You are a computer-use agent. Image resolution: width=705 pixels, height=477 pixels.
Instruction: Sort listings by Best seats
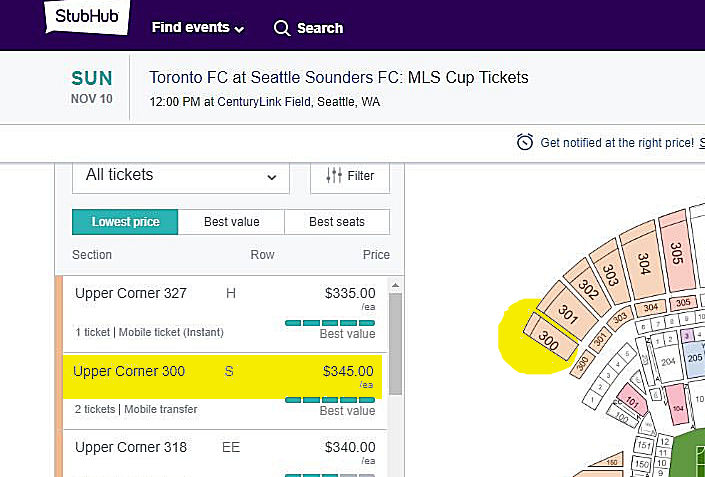tap(337, 222)
